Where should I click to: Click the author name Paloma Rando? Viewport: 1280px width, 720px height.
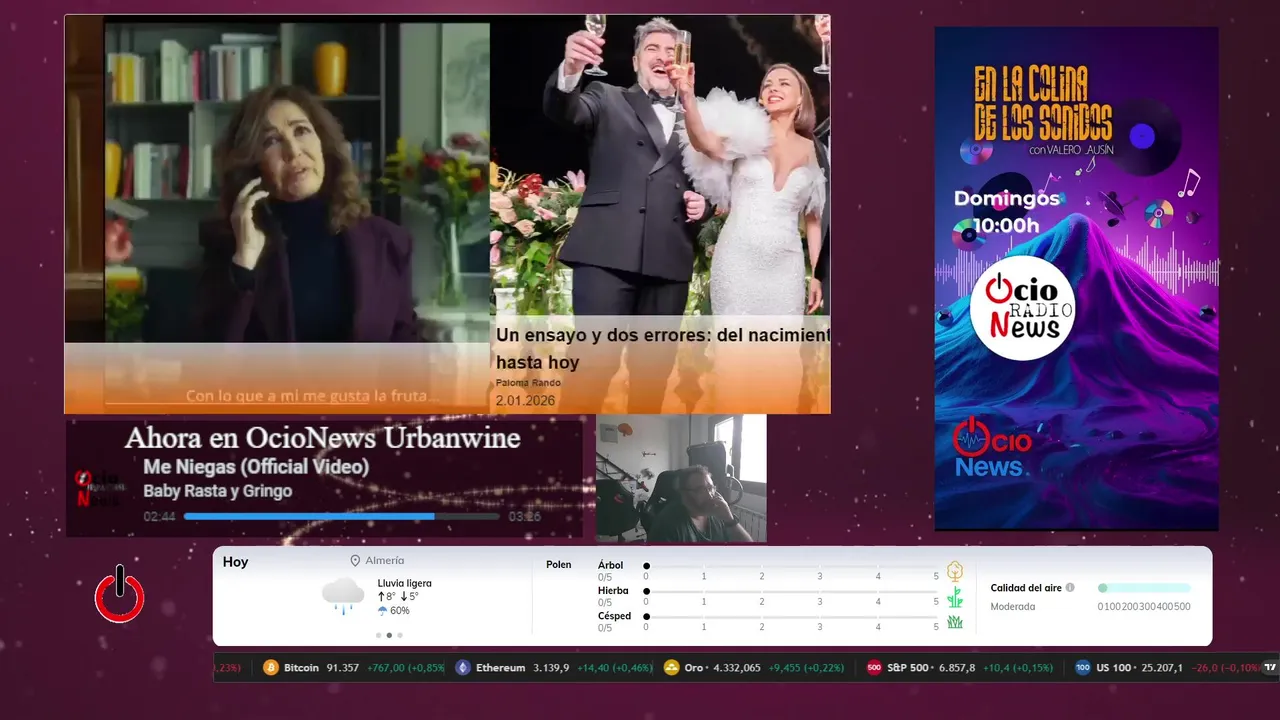528,383
